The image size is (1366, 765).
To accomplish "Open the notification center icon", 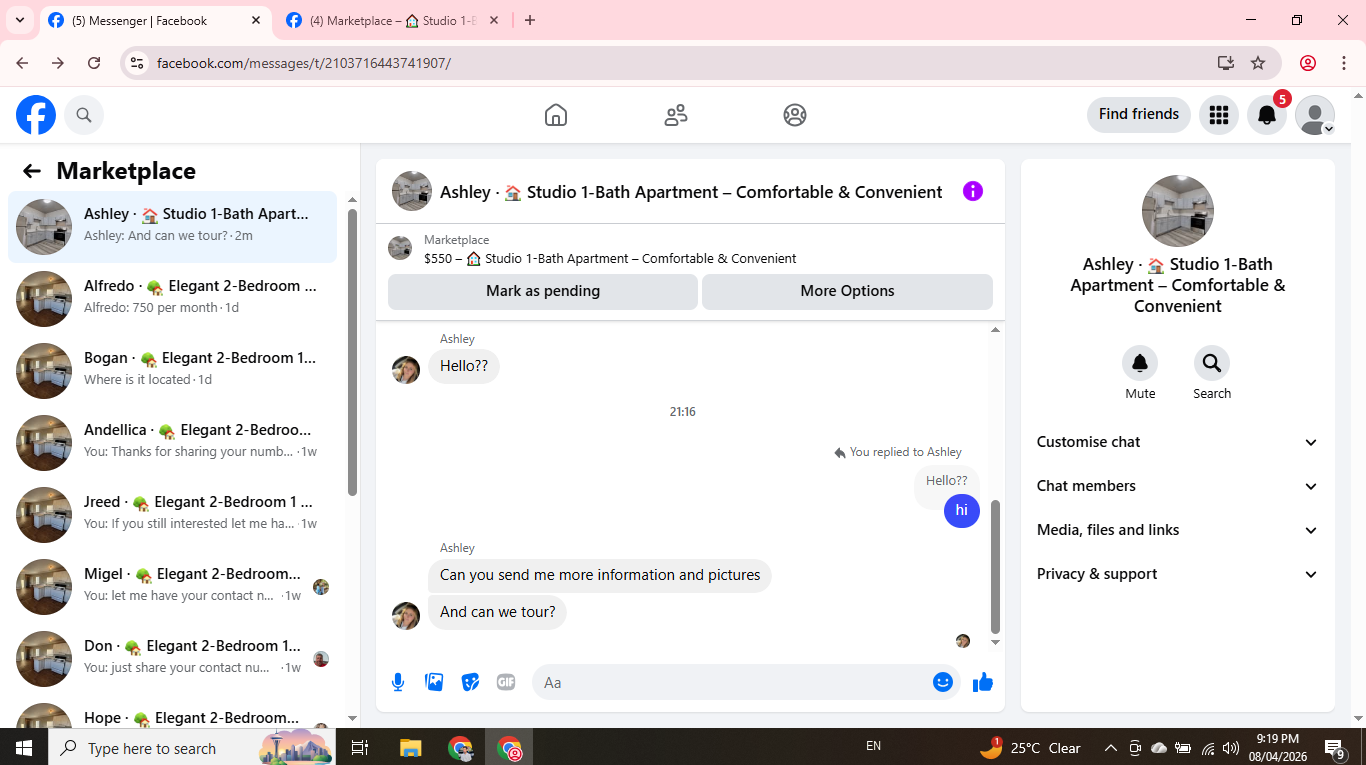I will [x=1335, y=747].
